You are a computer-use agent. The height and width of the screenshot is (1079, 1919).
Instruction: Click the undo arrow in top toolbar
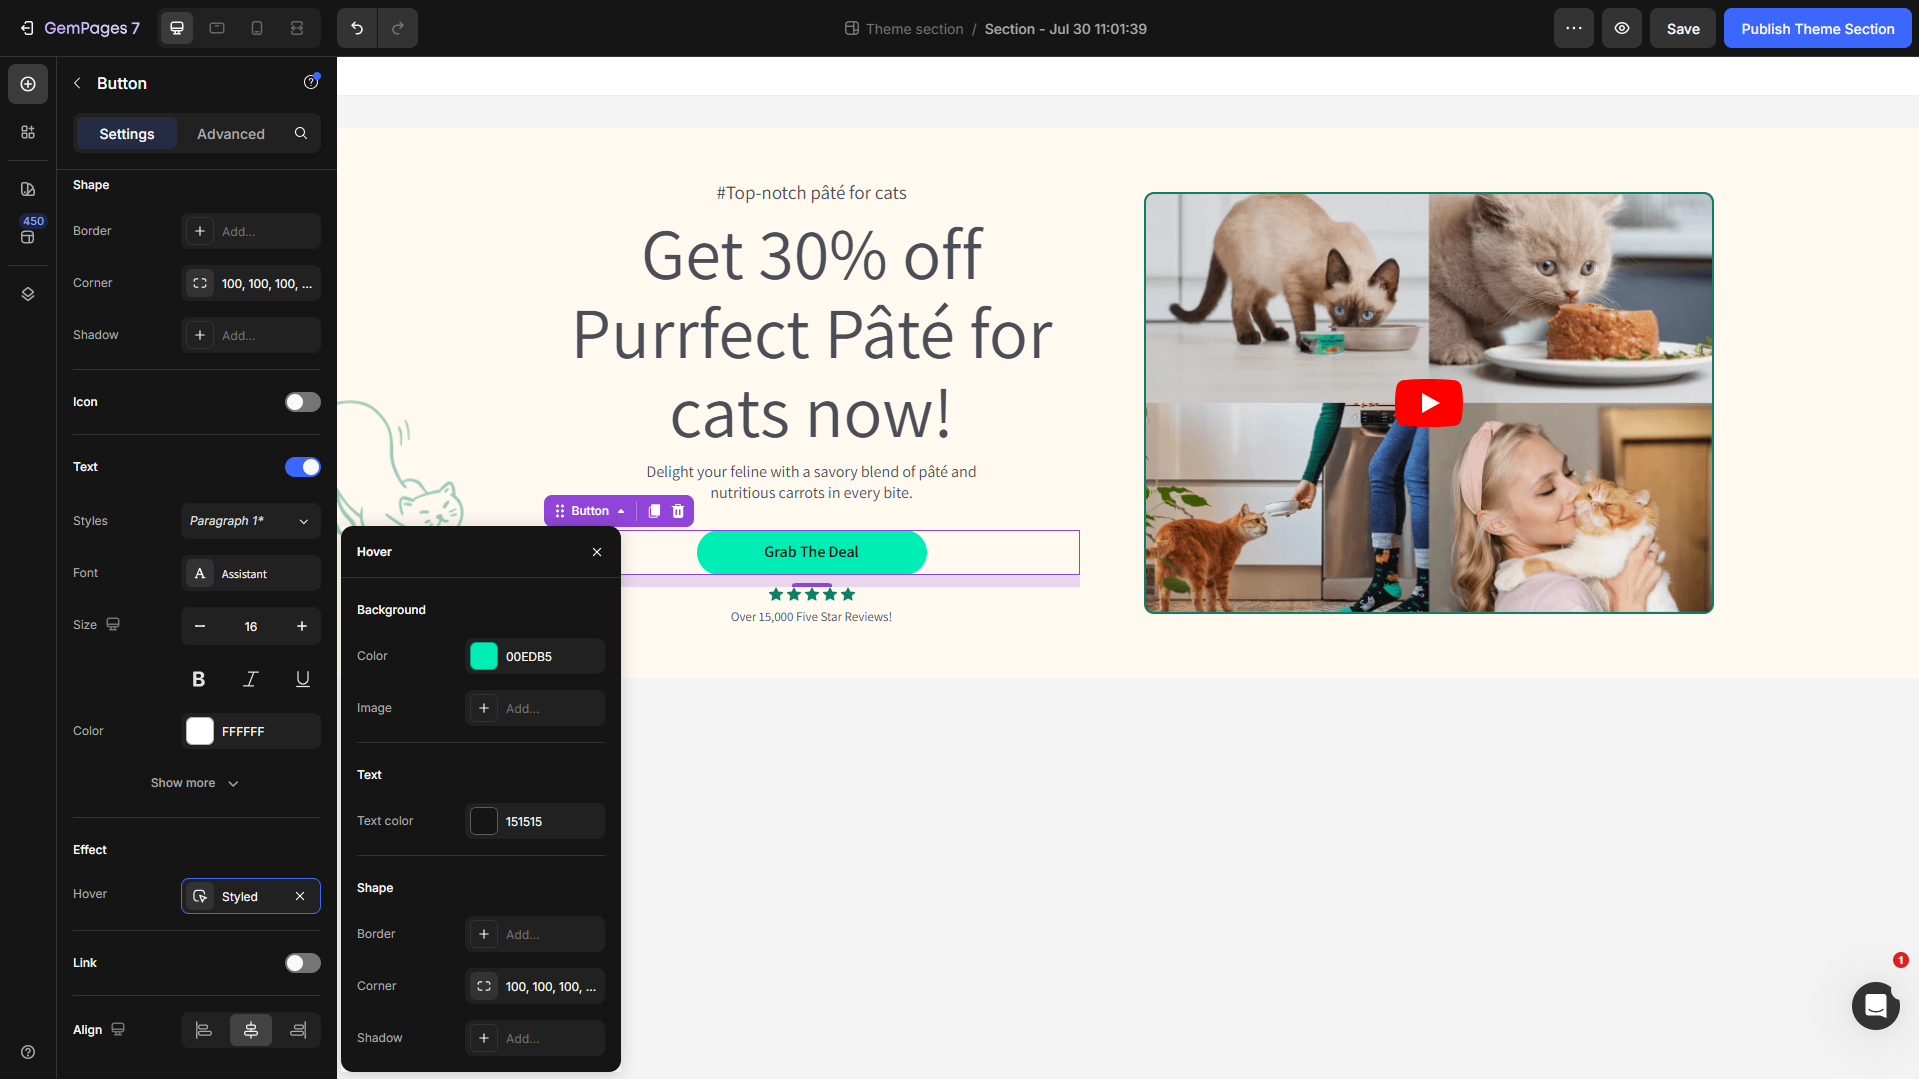[x=357, y=28]
